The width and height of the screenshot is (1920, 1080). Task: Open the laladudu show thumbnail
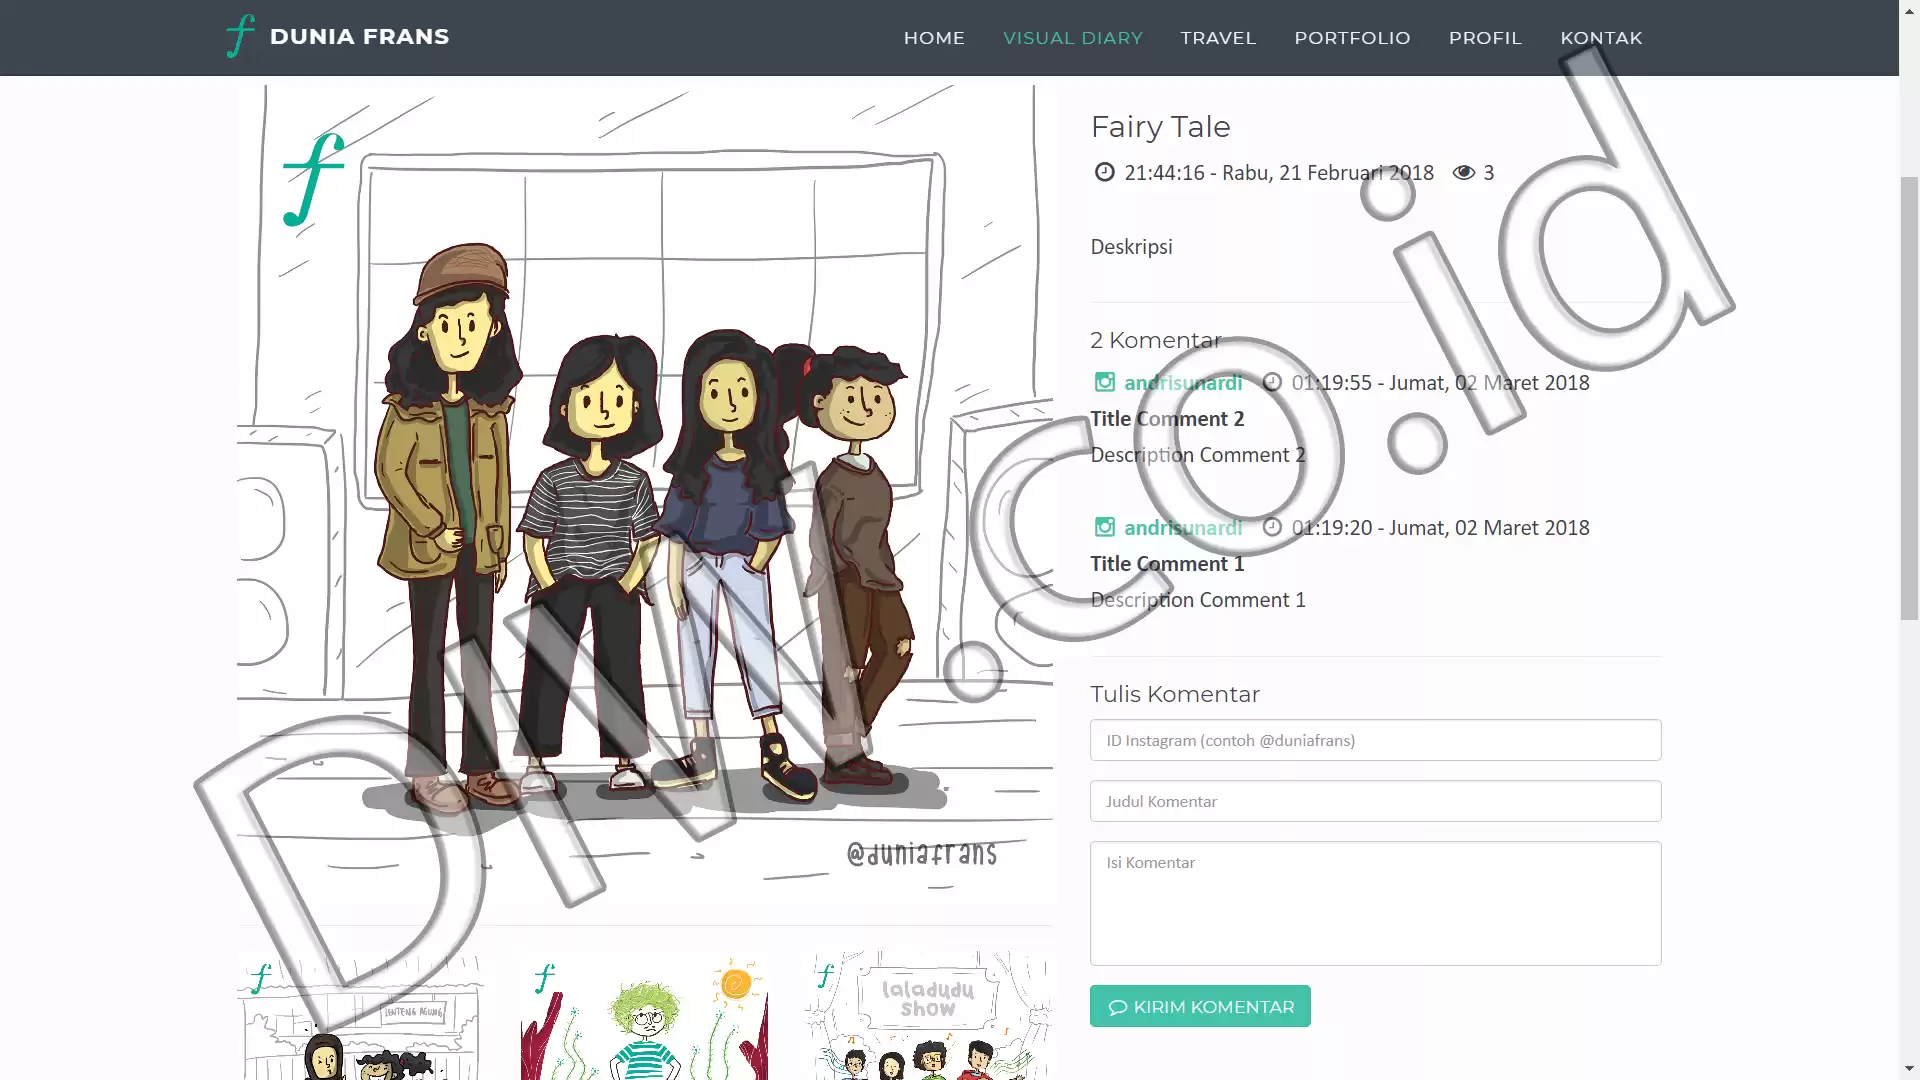tap(928, 1015)
